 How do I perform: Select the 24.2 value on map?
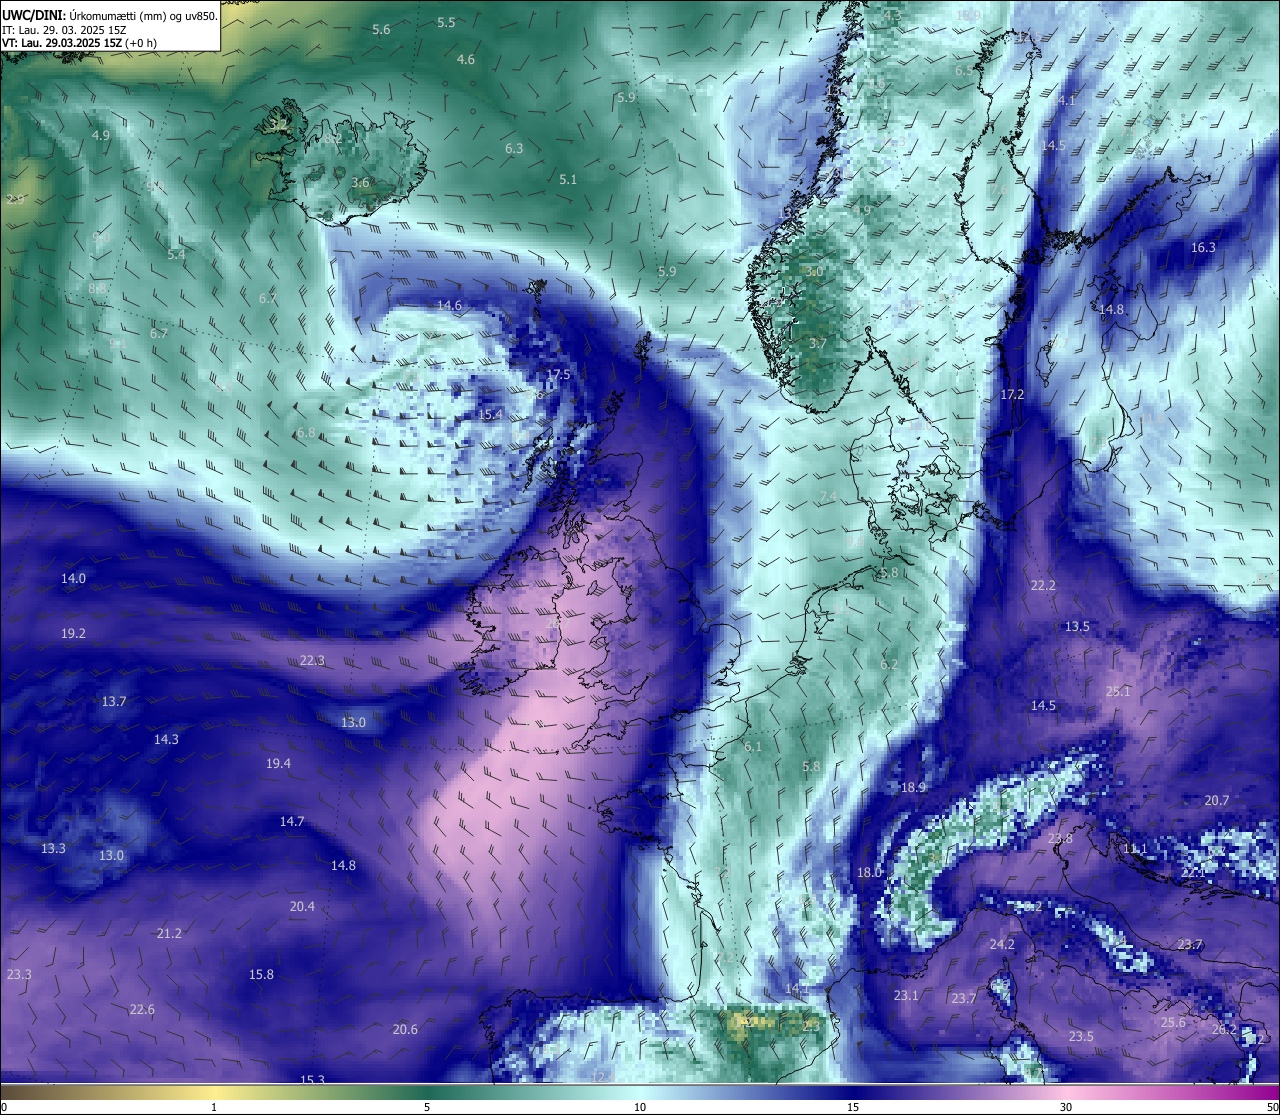point(1002,945)
